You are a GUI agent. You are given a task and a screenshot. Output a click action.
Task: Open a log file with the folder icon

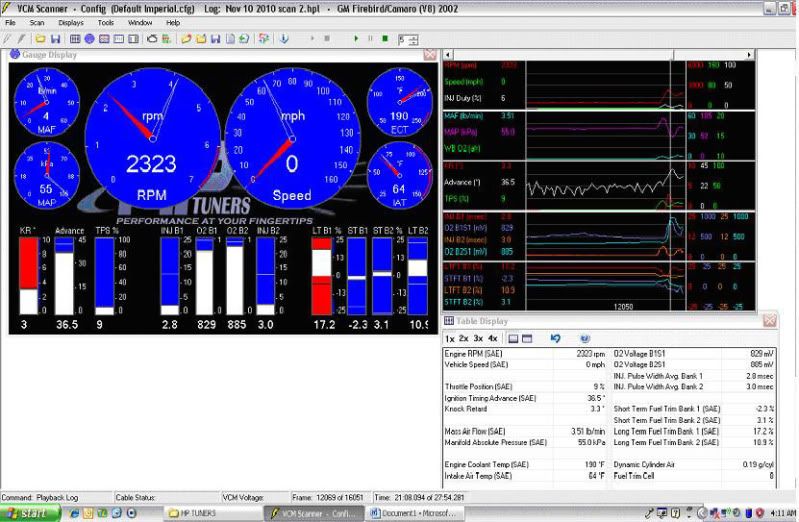[41, 38]
